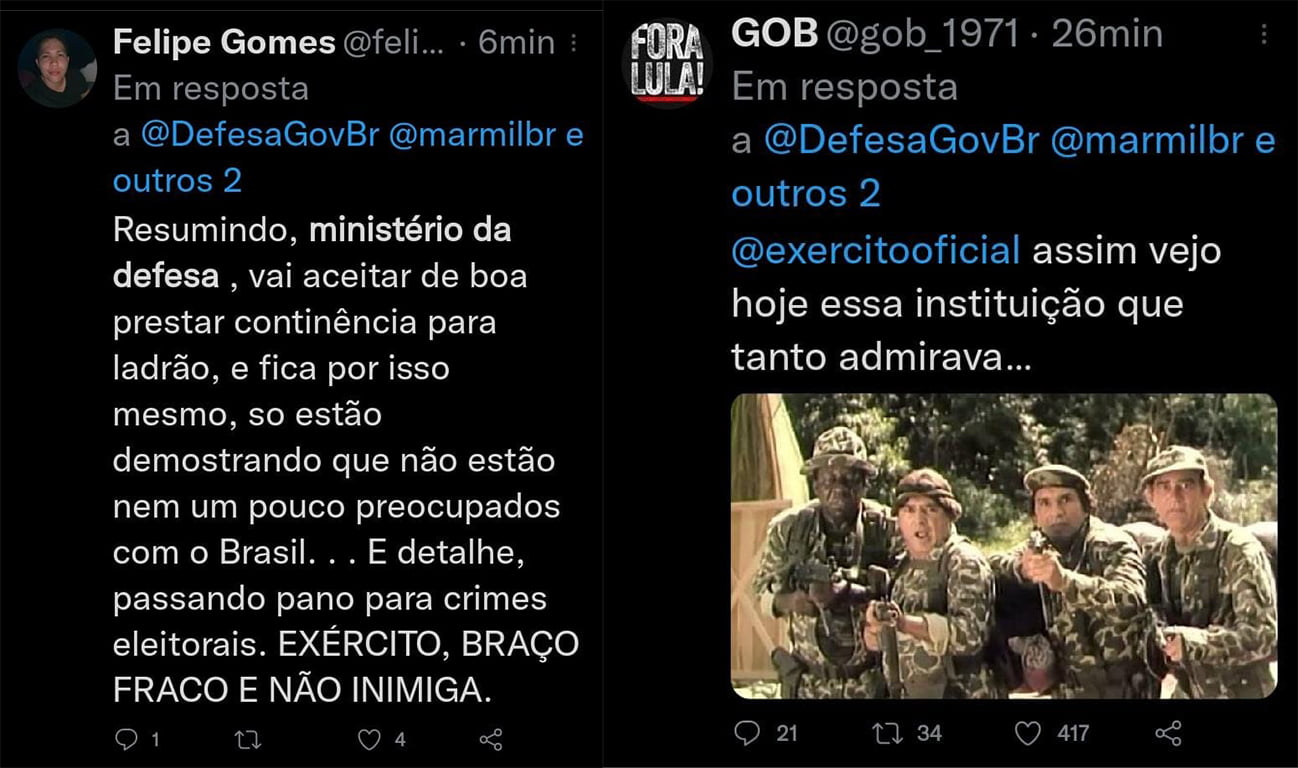Reply to GOB's tweet
Screen dimensions: 1298x768
tap(747, 733)
